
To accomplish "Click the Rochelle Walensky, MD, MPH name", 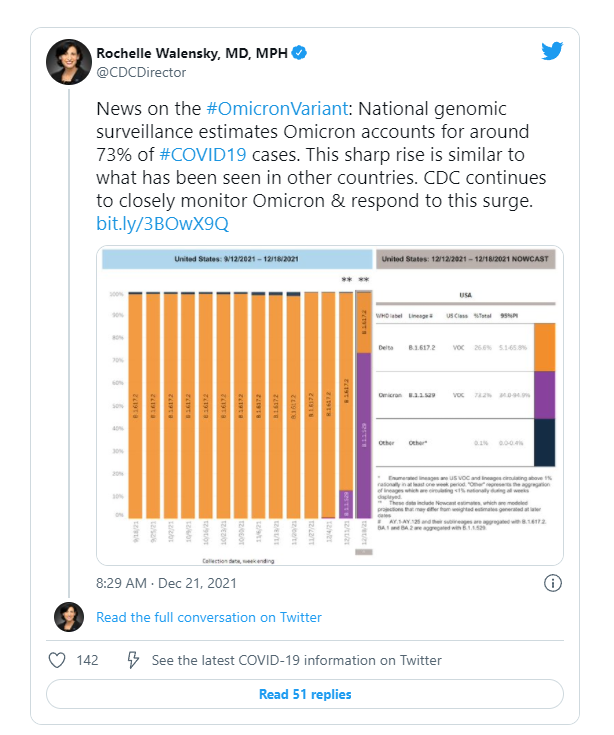I will (190, 52).
